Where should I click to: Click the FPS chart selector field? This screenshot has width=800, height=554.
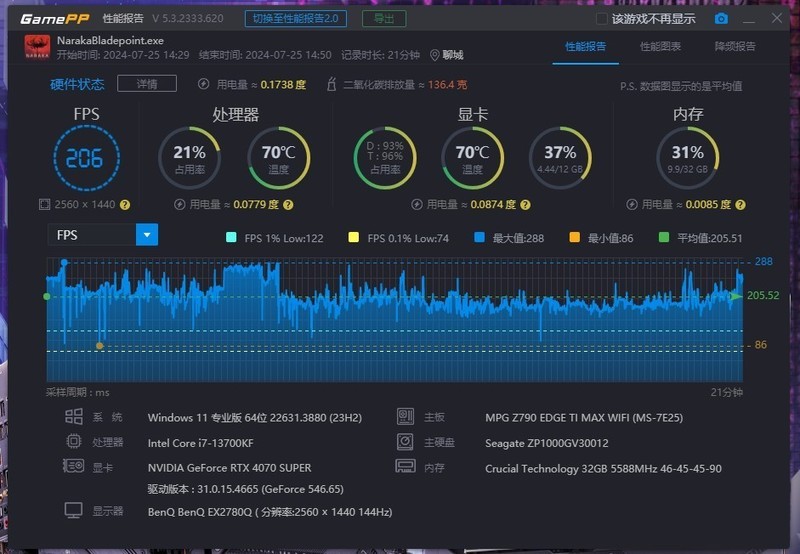tap(103, 235)
